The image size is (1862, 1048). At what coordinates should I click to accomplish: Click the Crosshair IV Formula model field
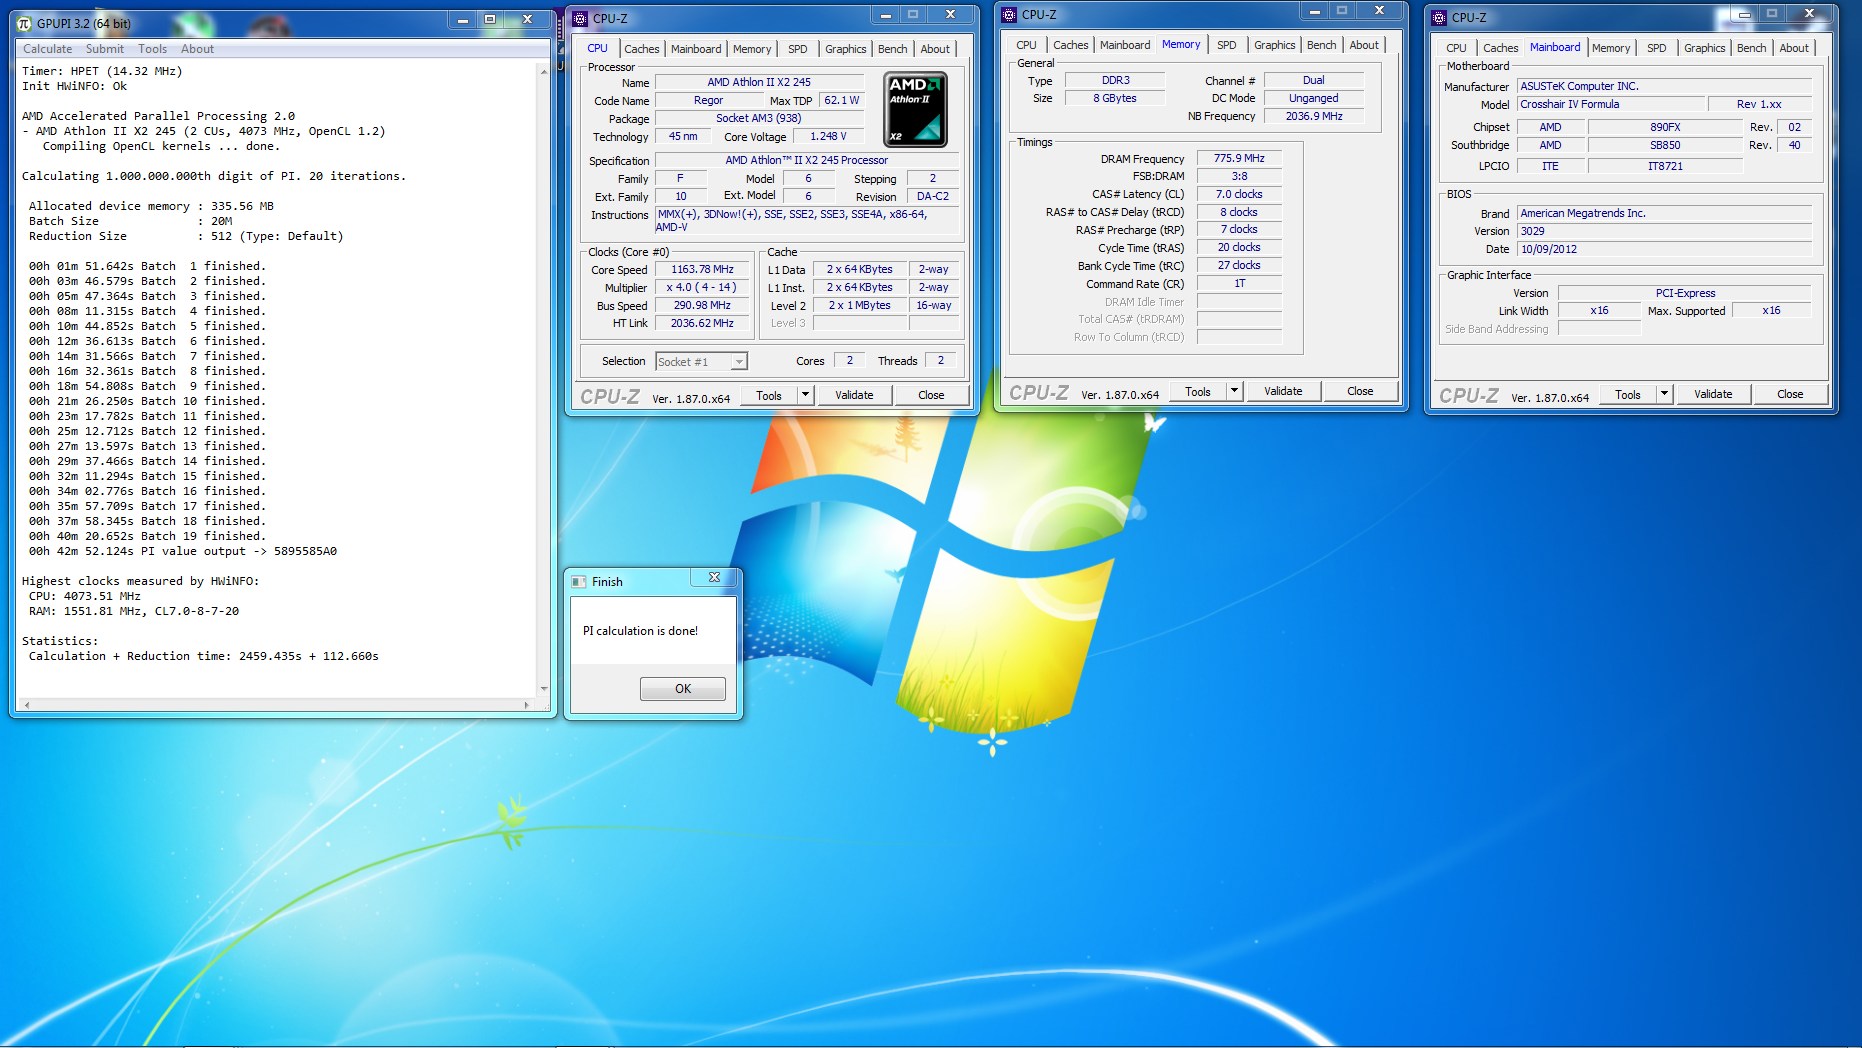tap(1611, 104)
